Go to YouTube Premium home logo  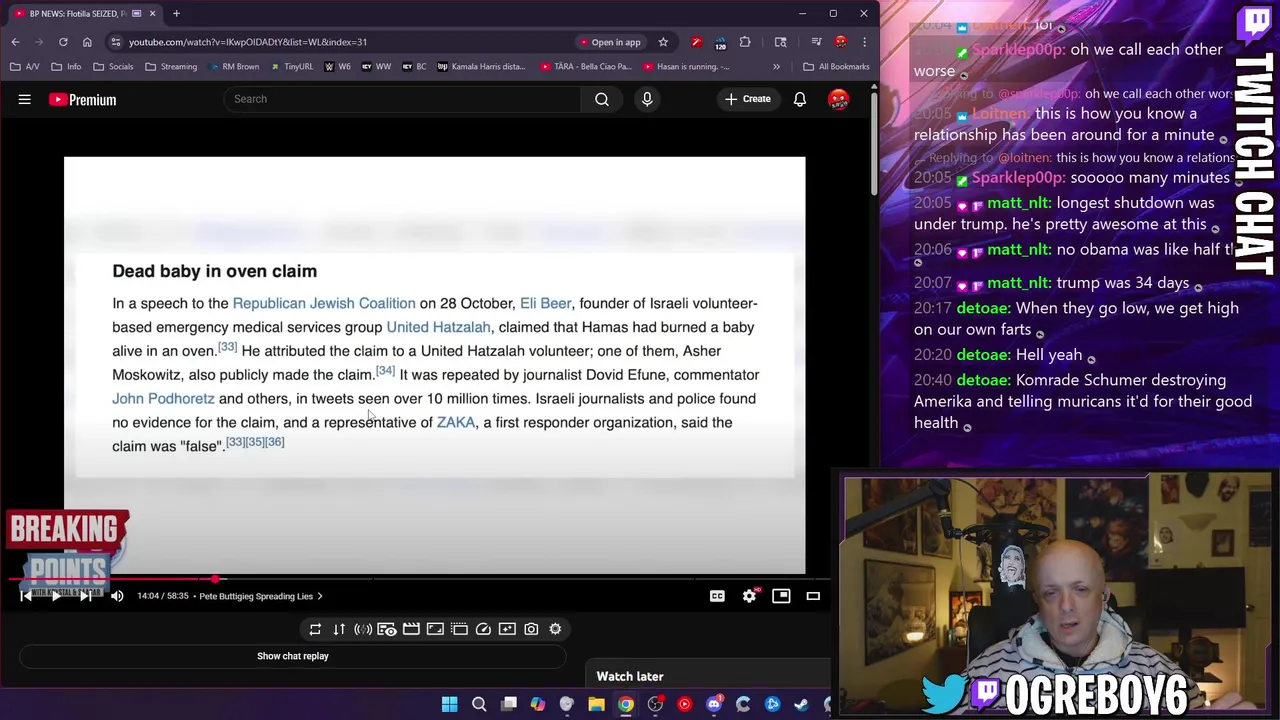tap(82, 99)
